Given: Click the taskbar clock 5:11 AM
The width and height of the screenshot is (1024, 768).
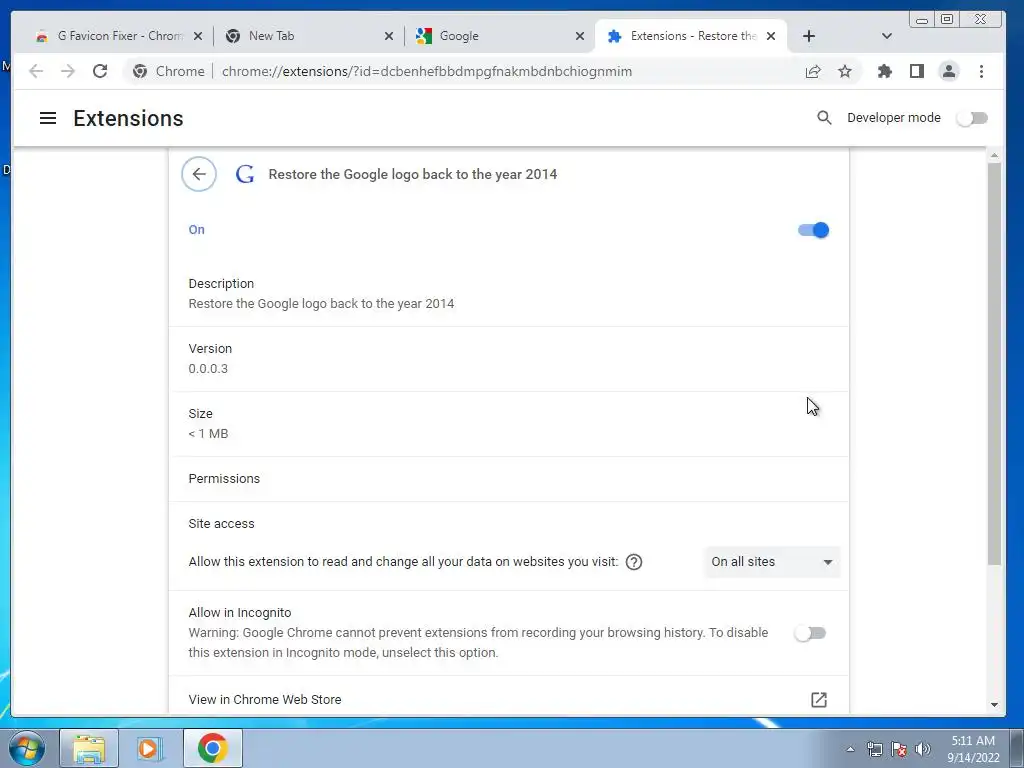Looking at the screenshot, I should [973, 749].
